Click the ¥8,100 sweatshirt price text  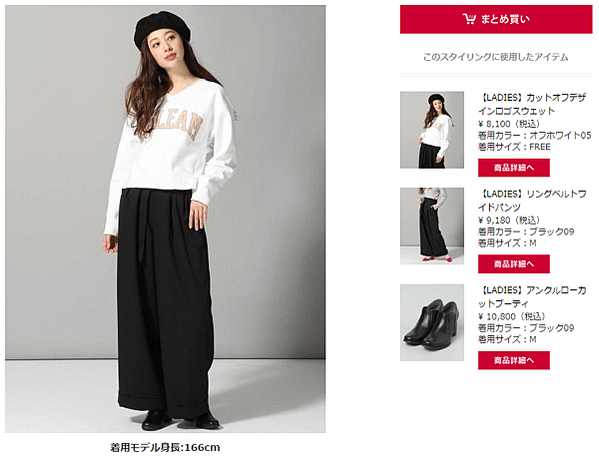click(508, 124)
